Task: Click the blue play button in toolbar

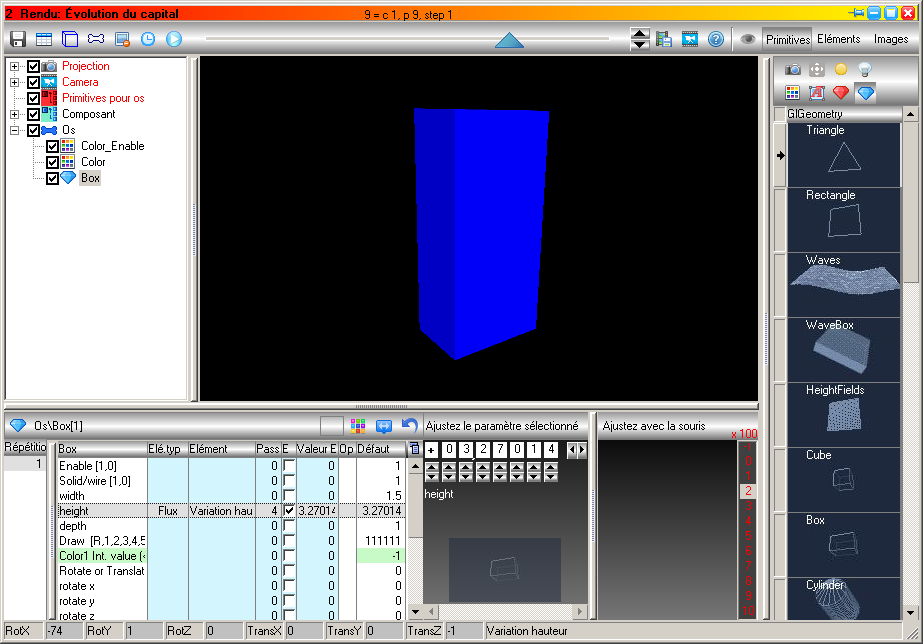Action: pyautogui.click(x=174, y=39)
